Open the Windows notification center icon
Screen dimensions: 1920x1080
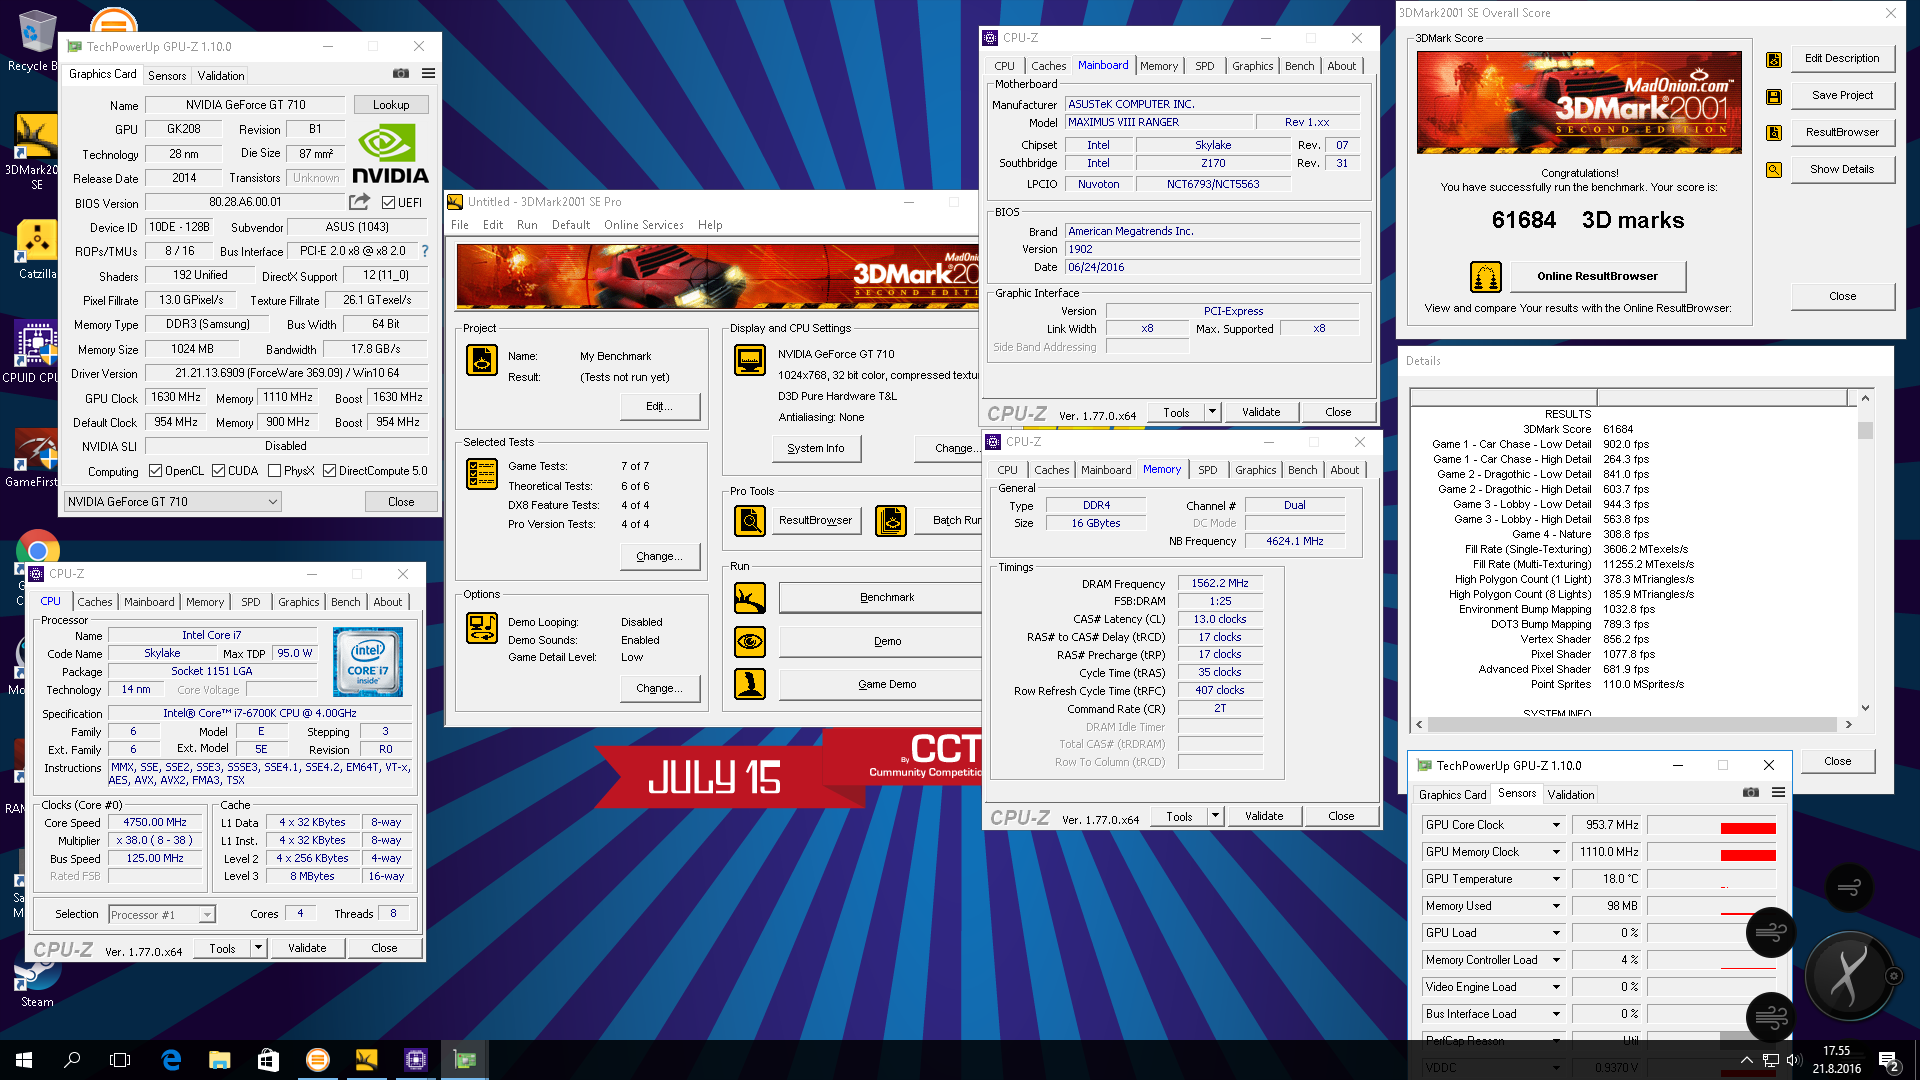pyautogui.click(x=1888, y=1060)
